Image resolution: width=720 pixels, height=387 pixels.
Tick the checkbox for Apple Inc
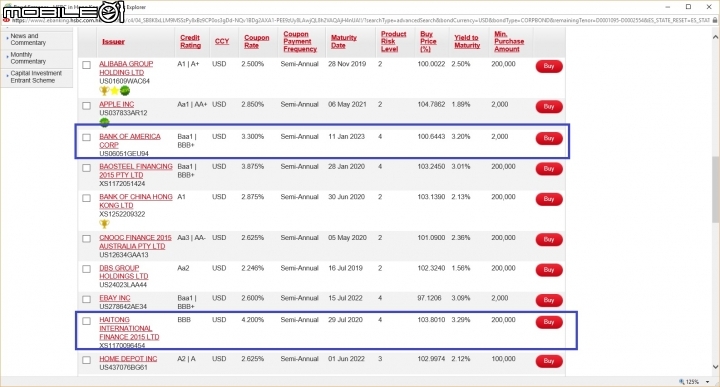(x=86, y=106)
